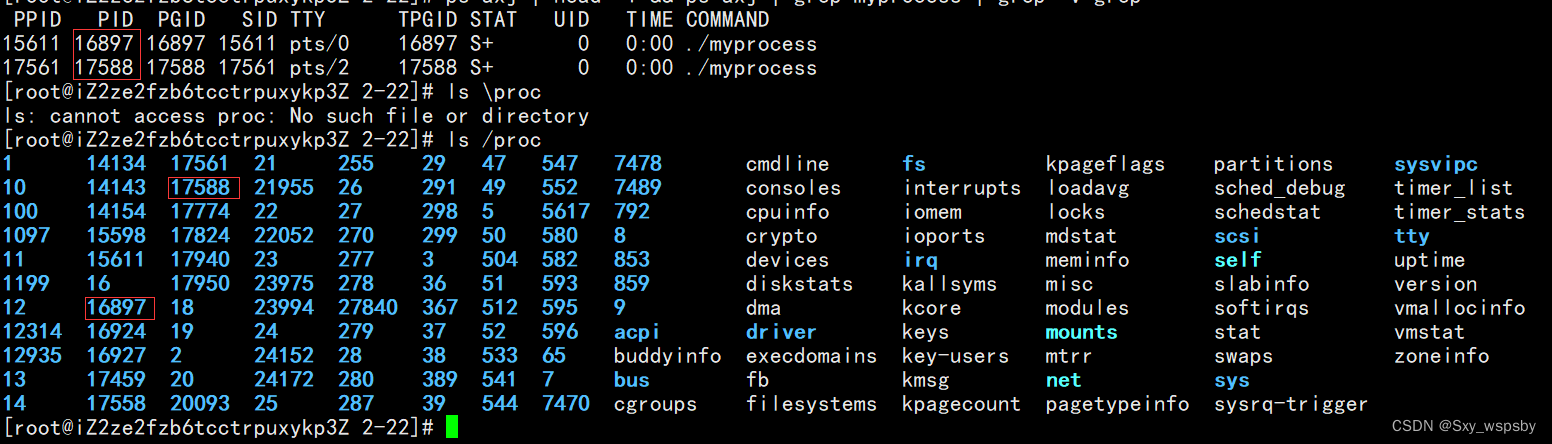Click the acpi directory entry

pyautogui.click(x=637, y=332)
